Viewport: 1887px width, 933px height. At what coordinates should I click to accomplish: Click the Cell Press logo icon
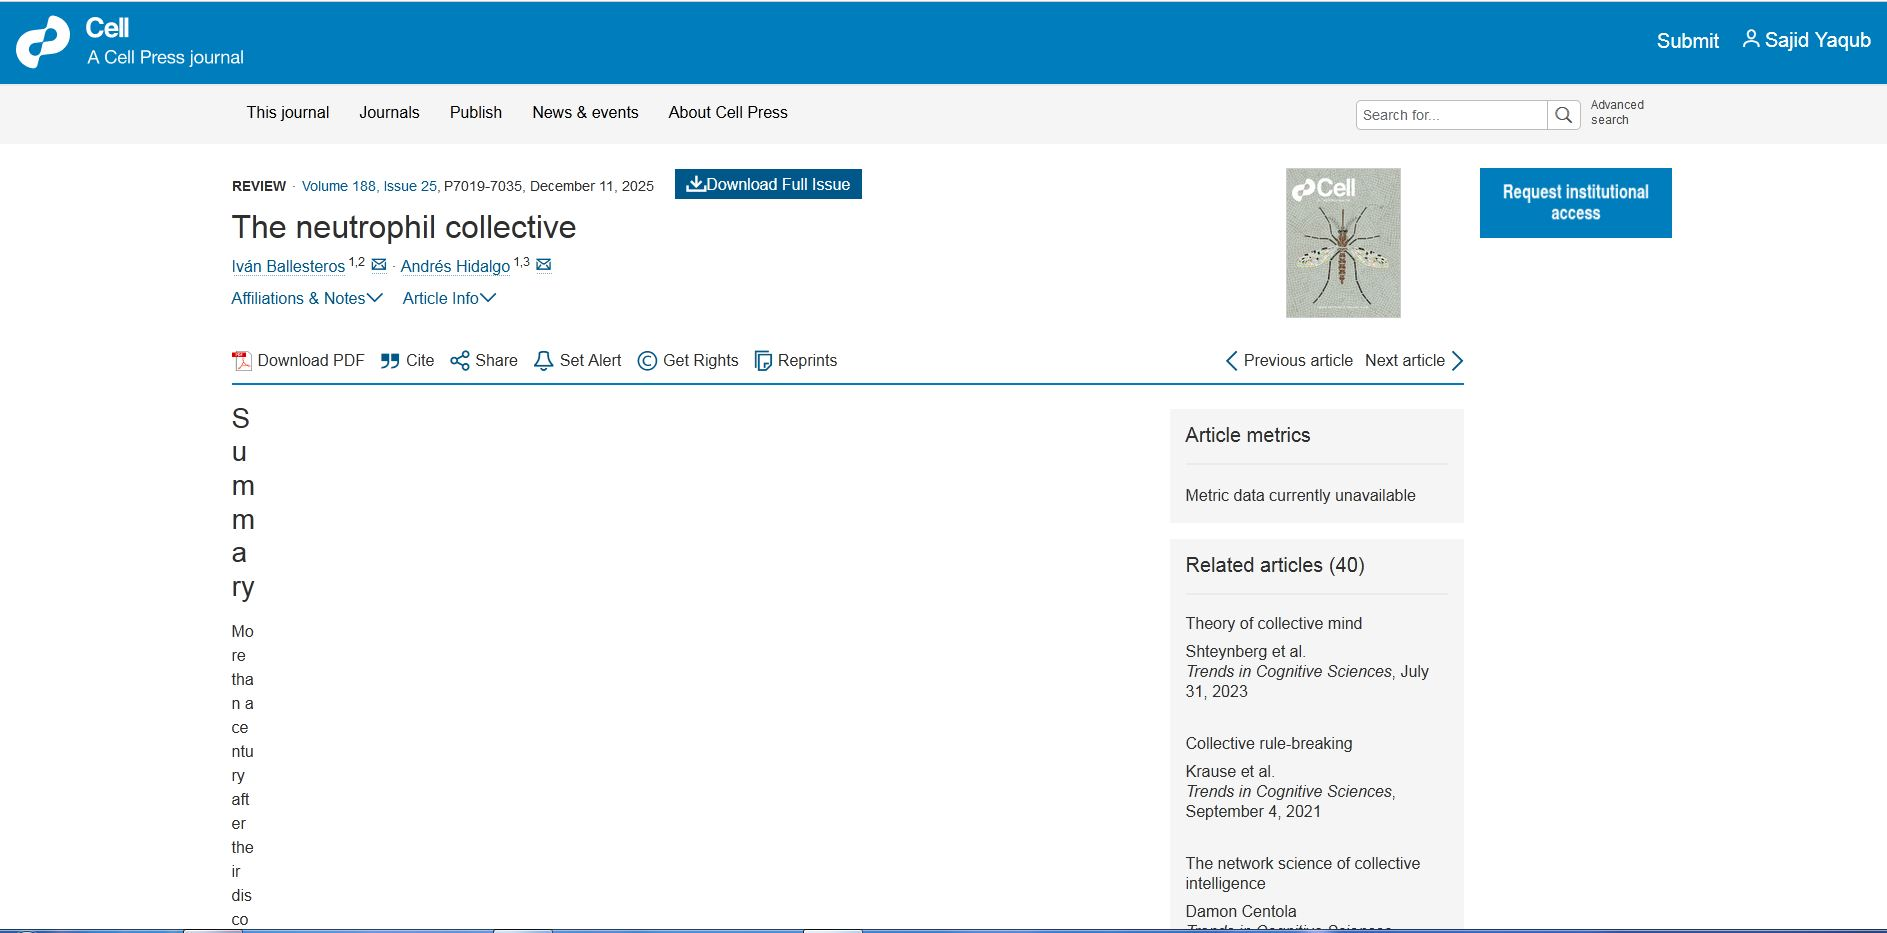click(x=43, y=42)
